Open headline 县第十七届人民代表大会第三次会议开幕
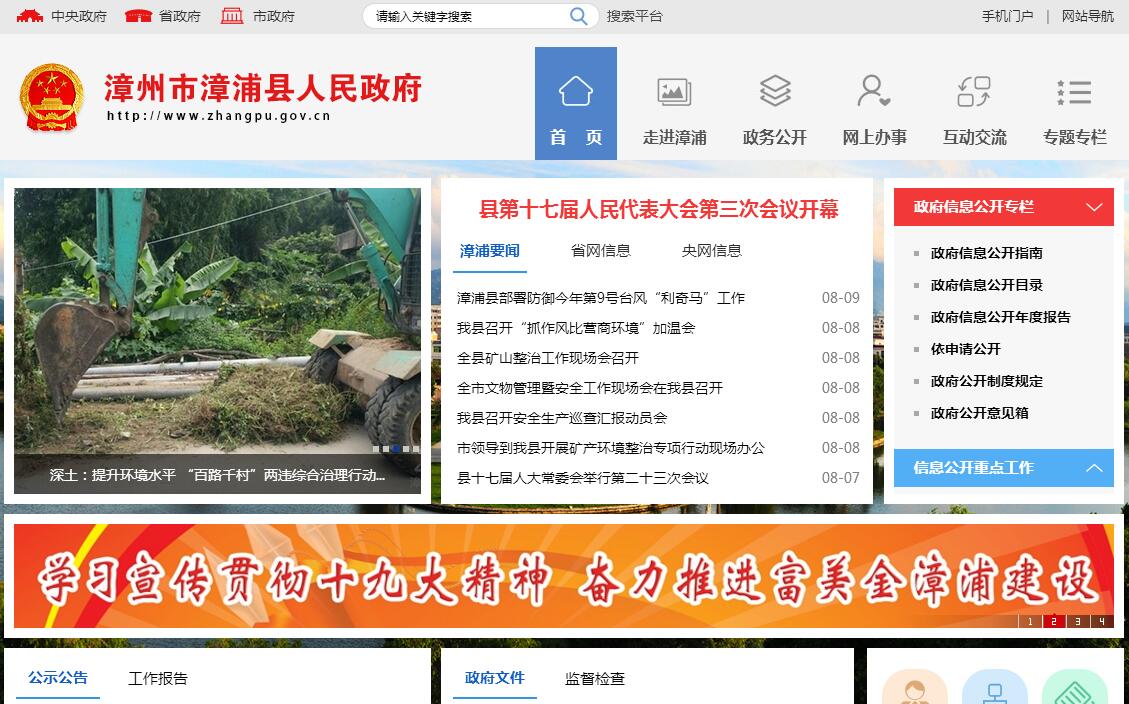1129x704 pixels. 659,209
